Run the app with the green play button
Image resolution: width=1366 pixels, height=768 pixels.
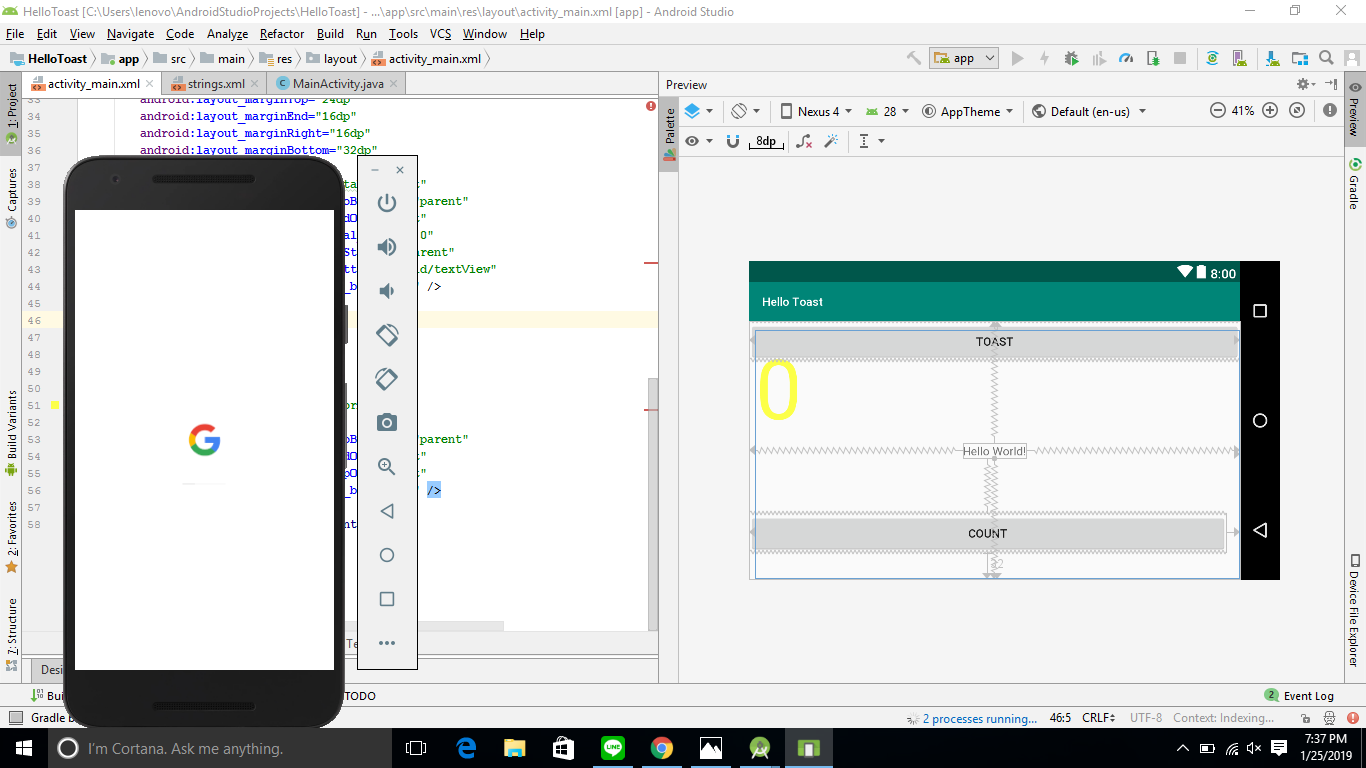1017,58
